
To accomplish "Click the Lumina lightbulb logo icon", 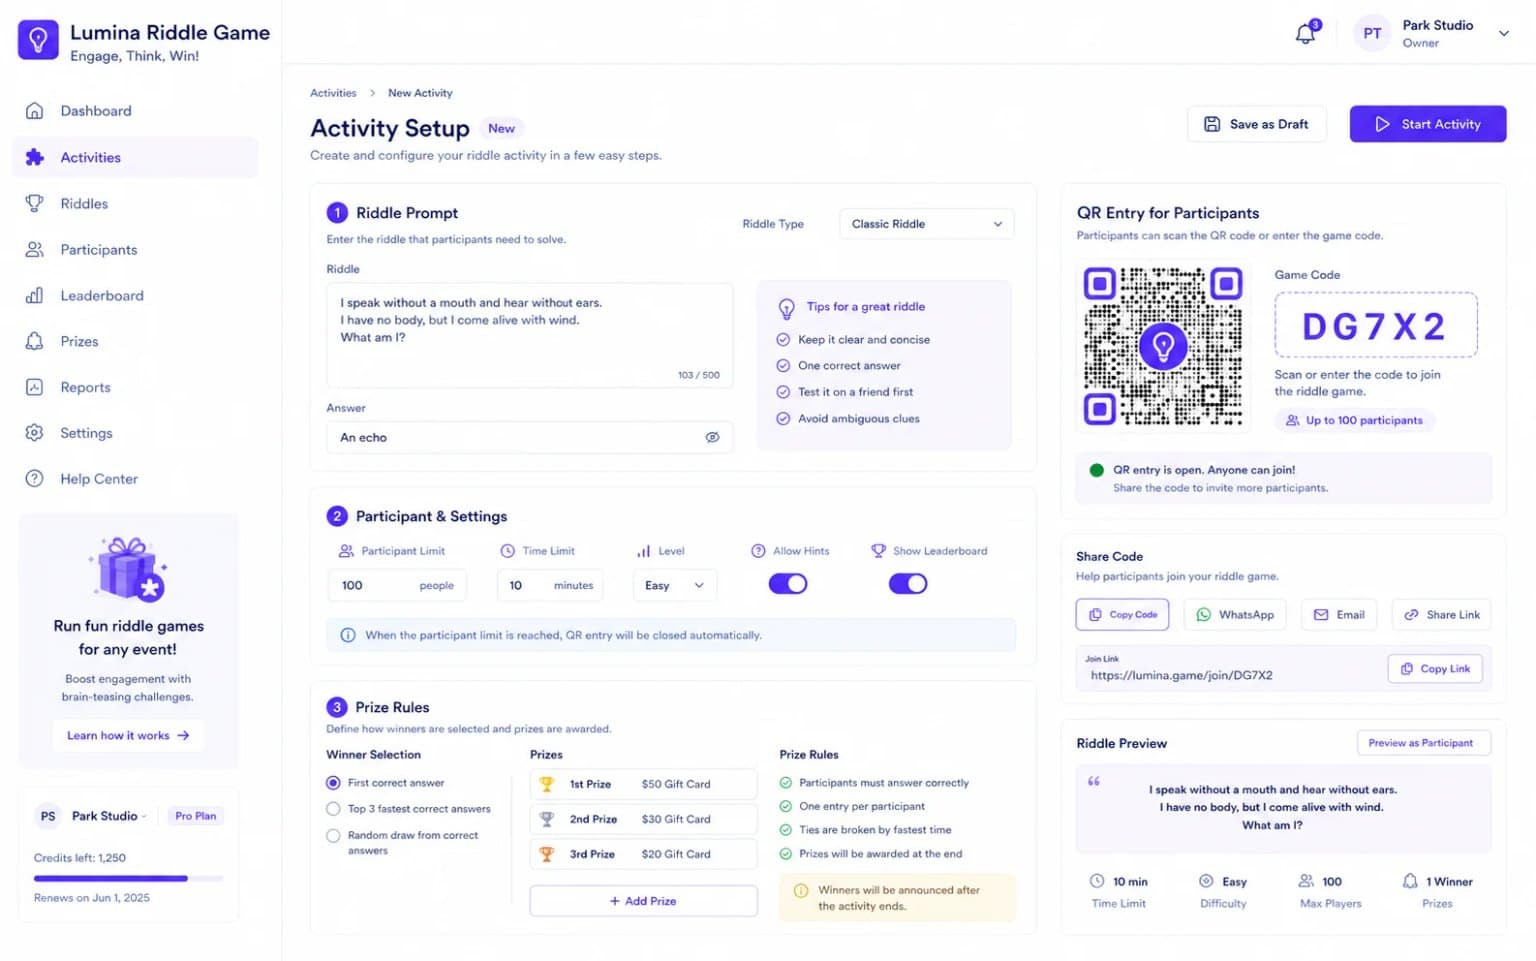I will (38, 40).
